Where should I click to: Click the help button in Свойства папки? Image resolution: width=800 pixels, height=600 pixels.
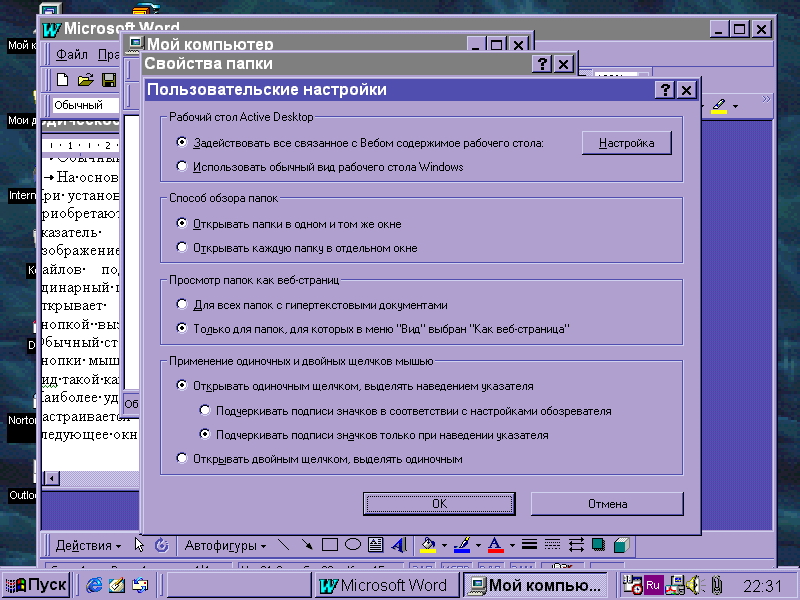[542, 64]
